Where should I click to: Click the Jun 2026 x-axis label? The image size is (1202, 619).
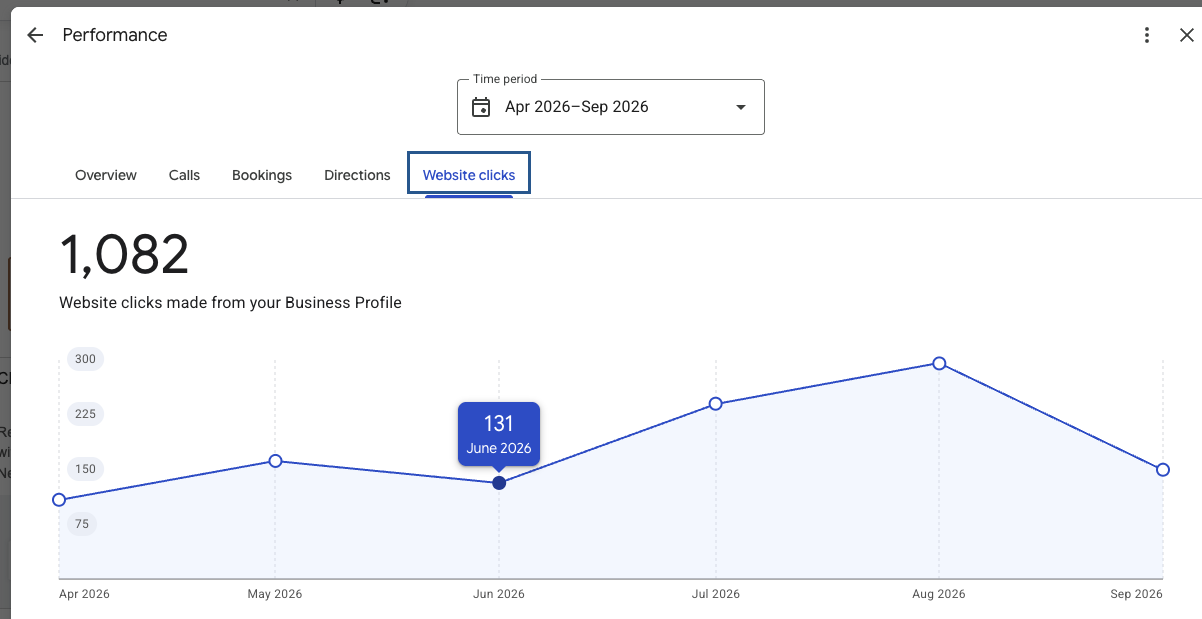[x=499, y=594]
